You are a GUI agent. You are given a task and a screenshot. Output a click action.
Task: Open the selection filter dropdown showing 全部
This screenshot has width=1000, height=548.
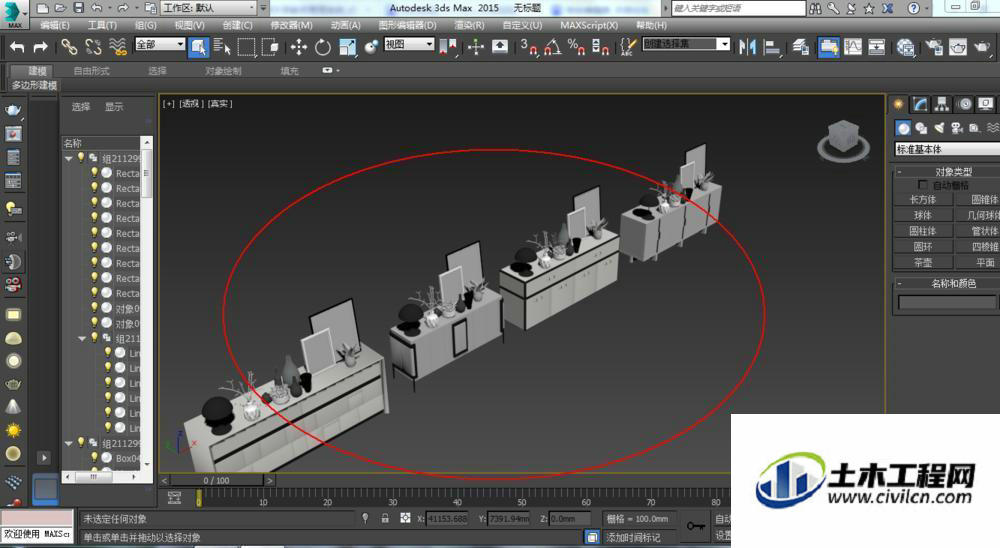[x=160, y=44]
